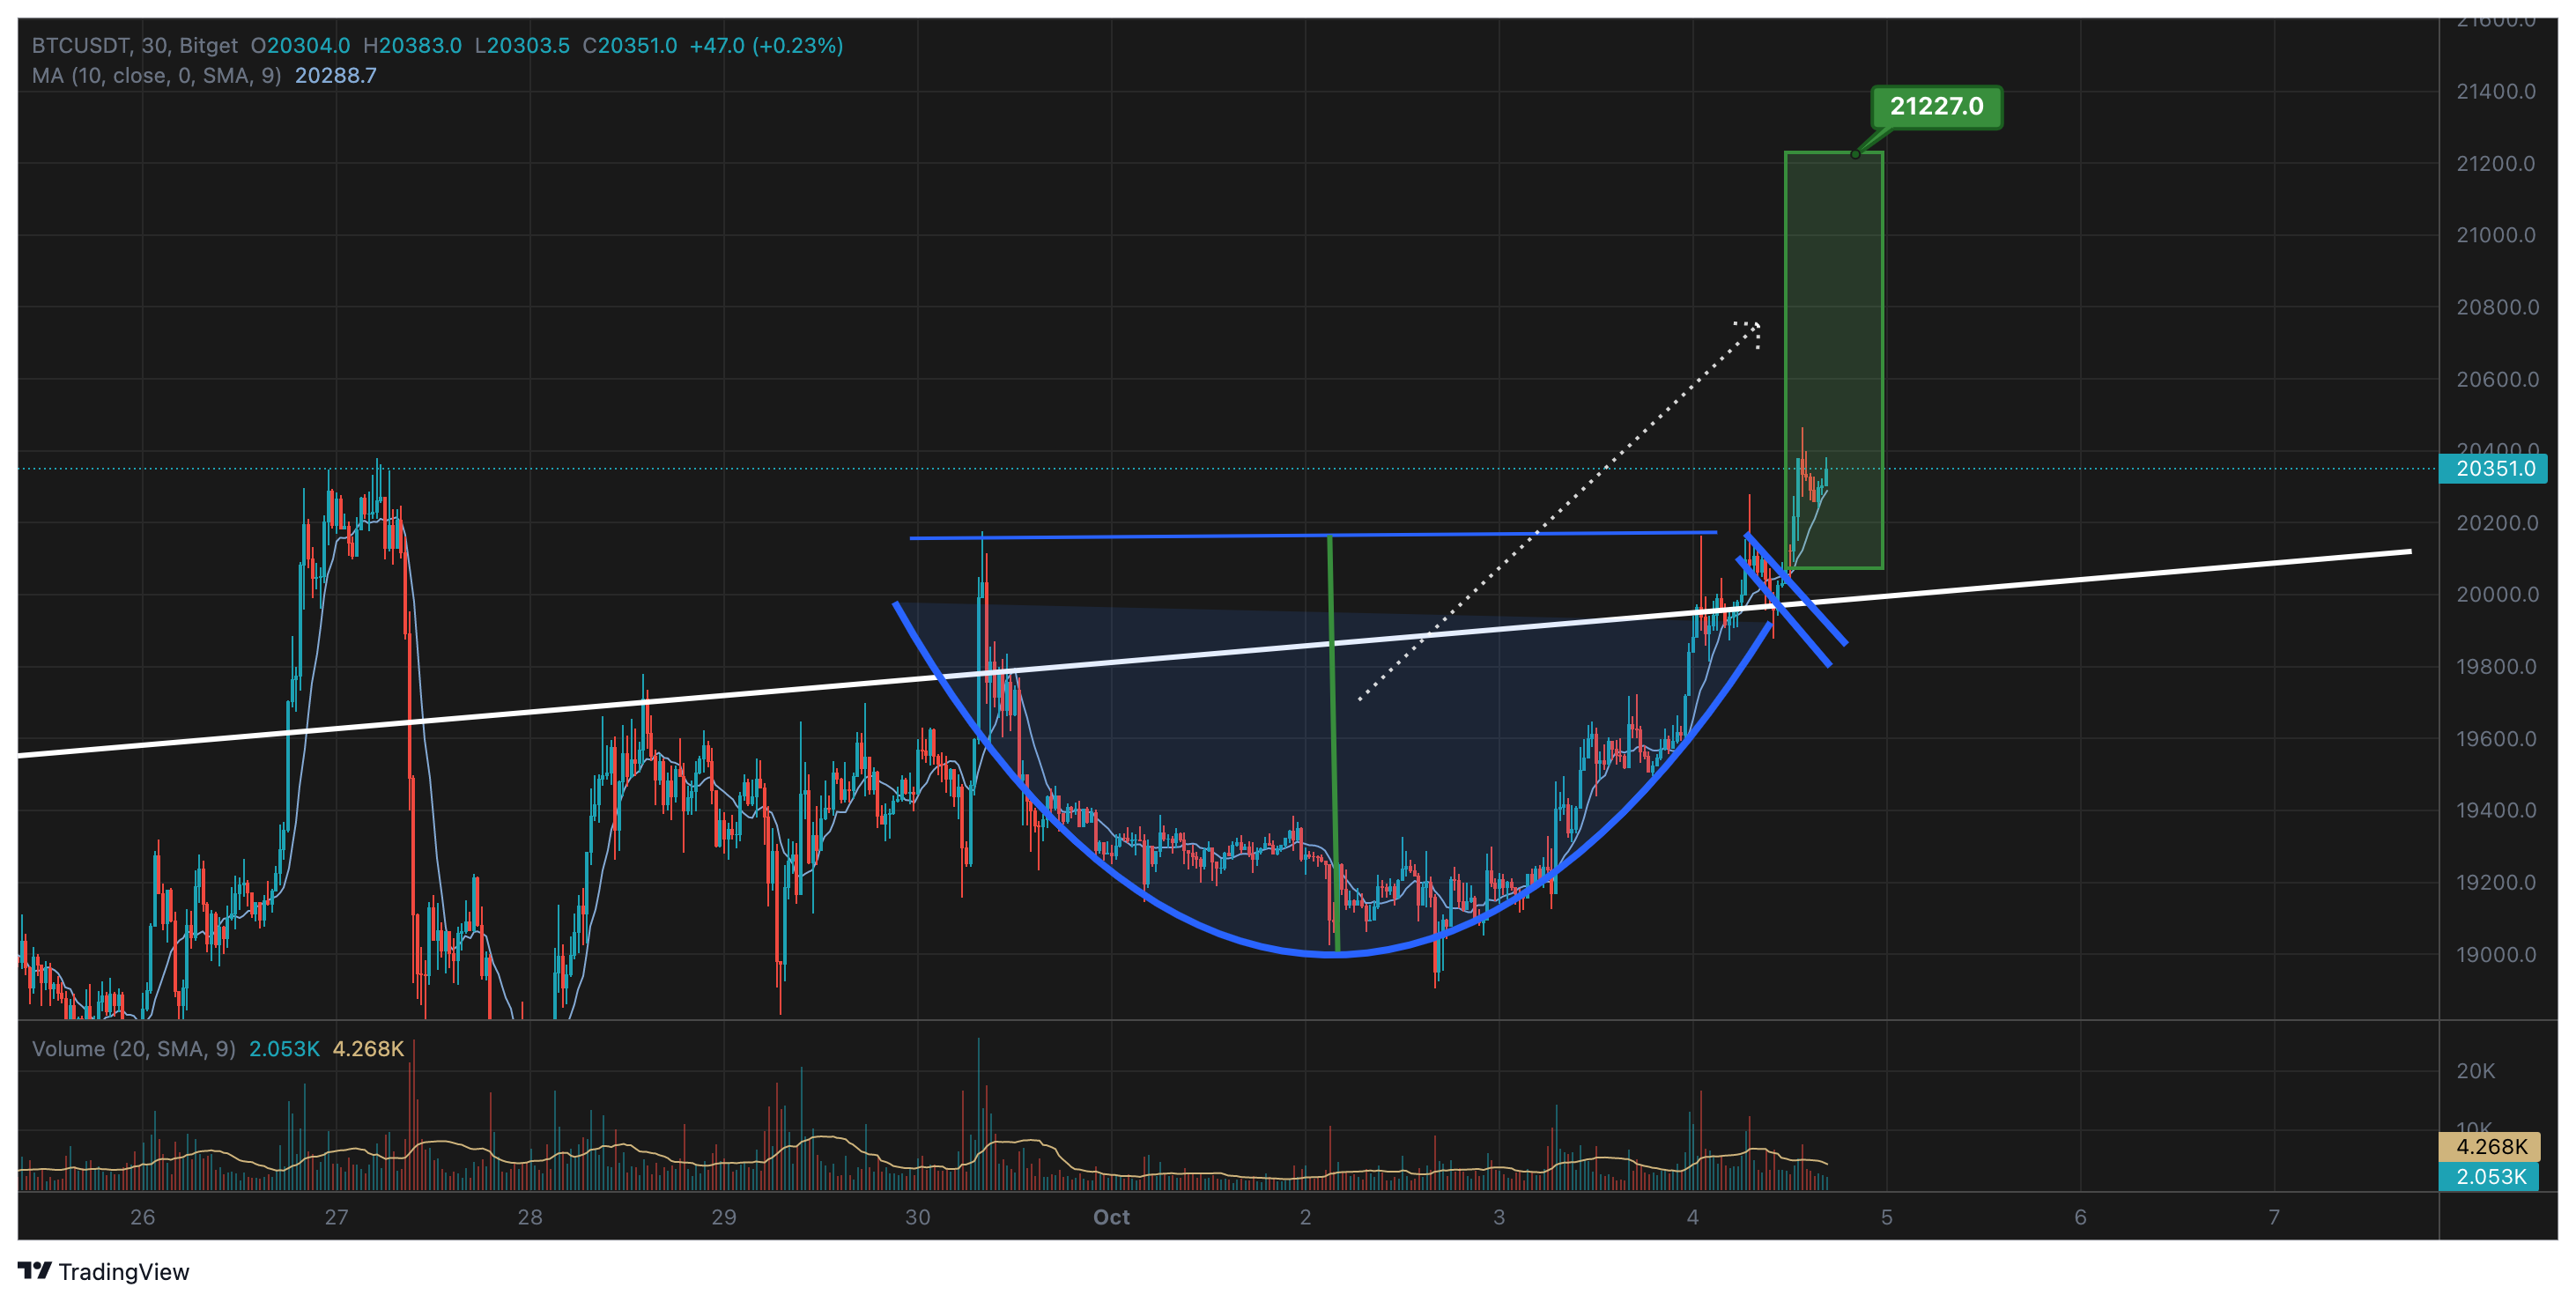Click the 20000.0 price axis label
The height and width of the screenshot is (1302, 2576).
tap(2495, 594)
